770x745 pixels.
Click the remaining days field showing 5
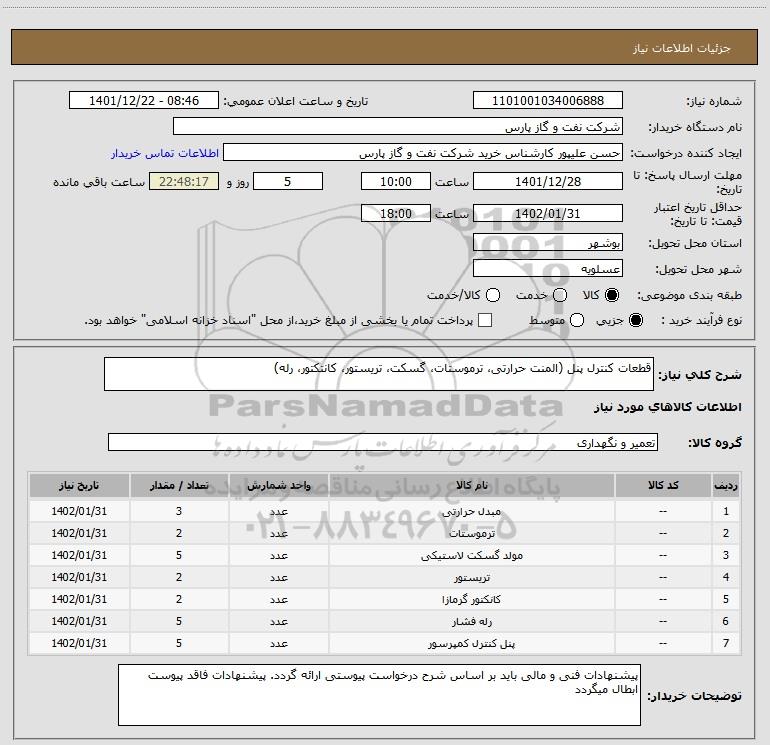pyautogui.click(x=288, y=182)
